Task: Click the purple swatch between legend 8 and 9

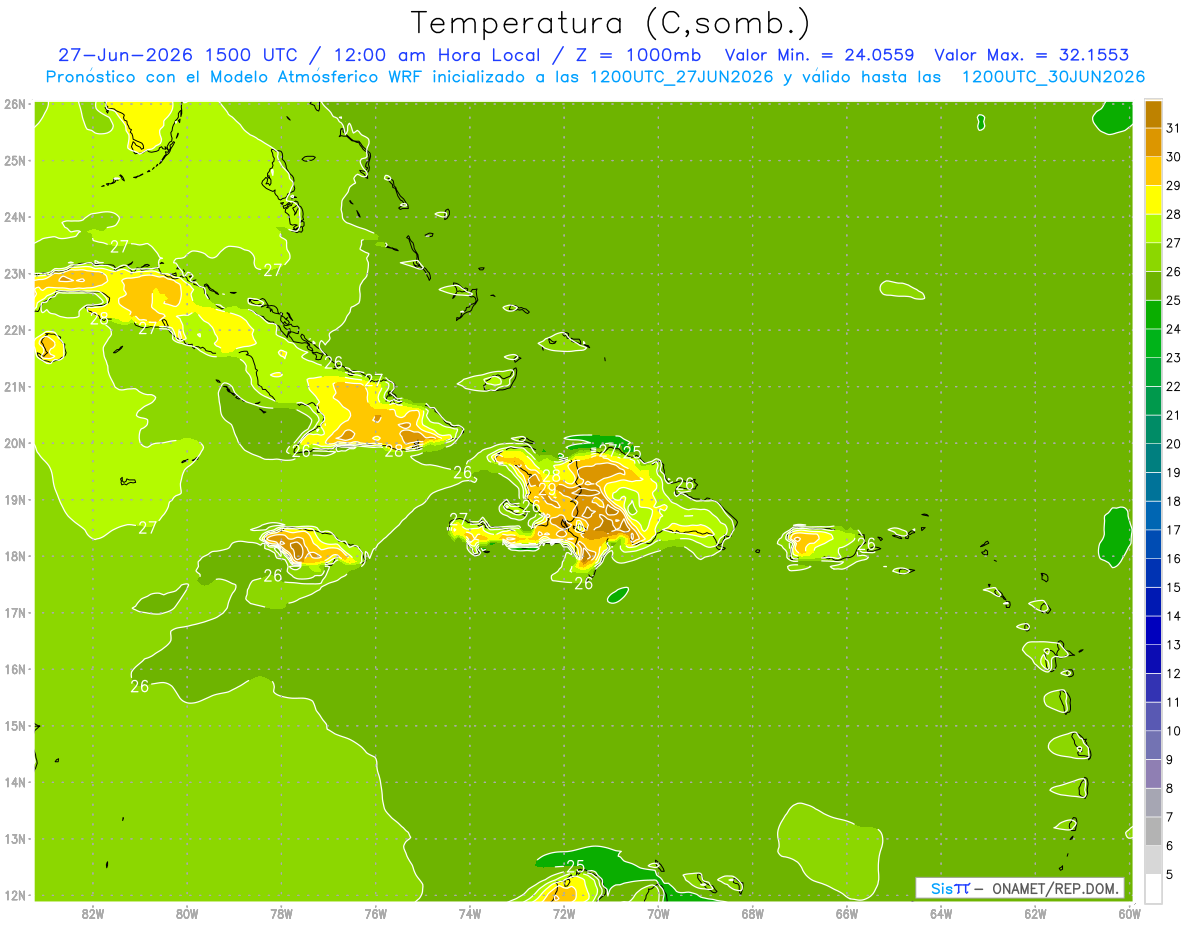Action: pos(1153,774)
